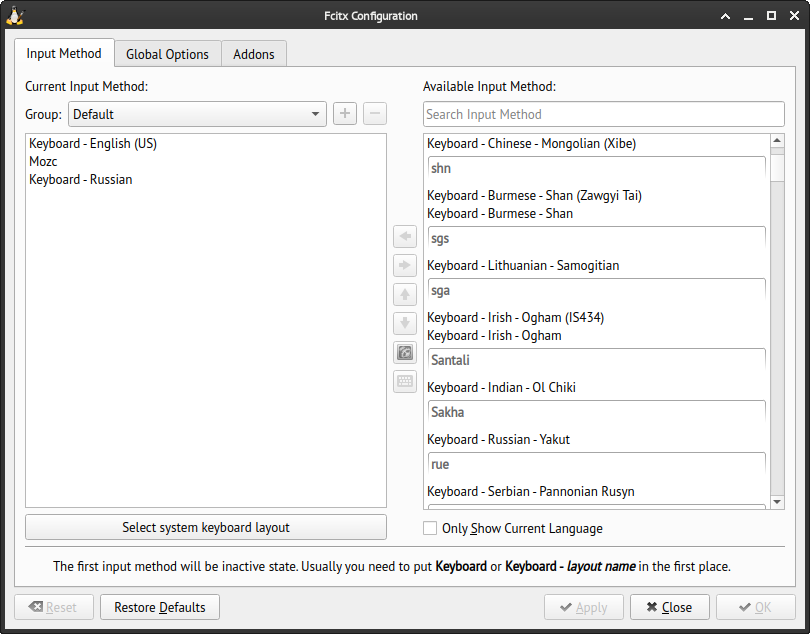The width and height of the screenshot is (810, 634).
Task: Expand the Santali language entry
Action: 596,359
